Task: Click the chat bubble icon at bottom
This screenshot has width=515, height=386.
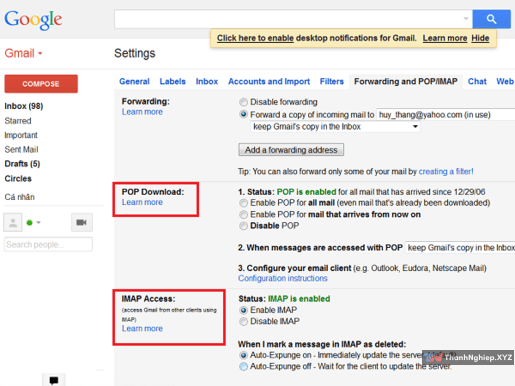Action: (x=54, y=380)
